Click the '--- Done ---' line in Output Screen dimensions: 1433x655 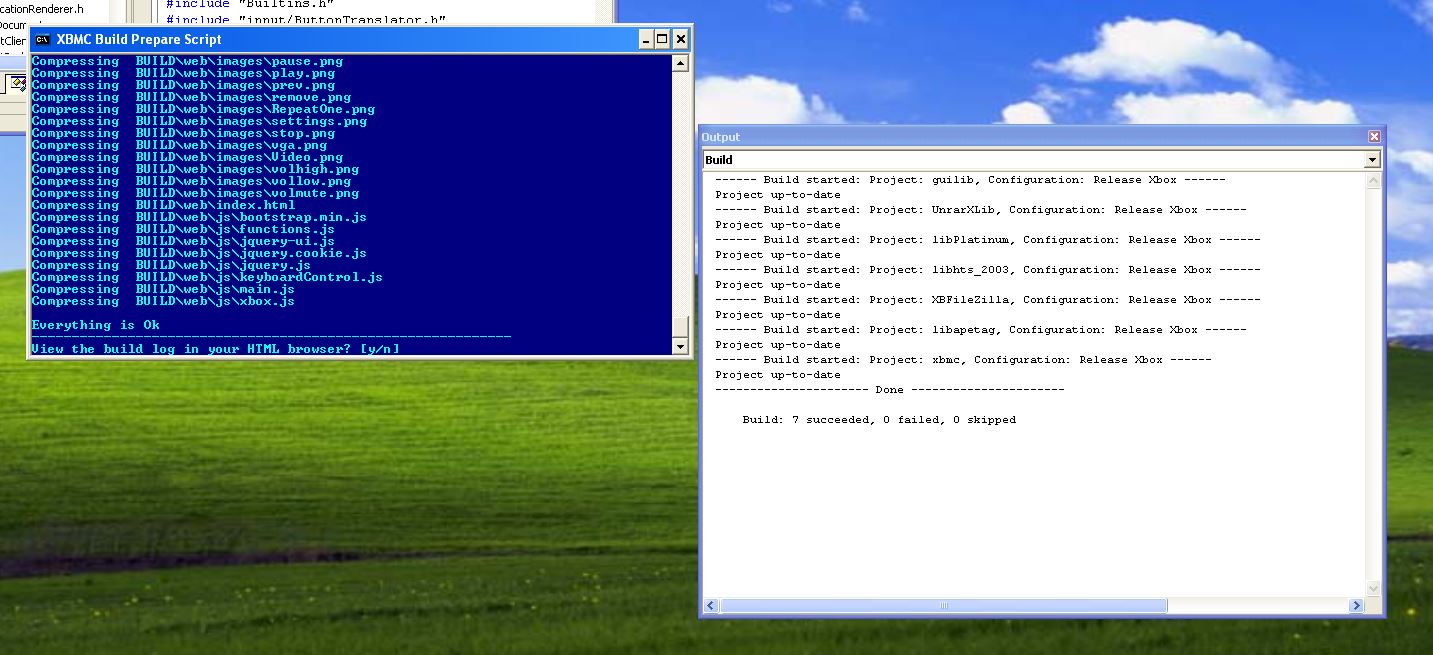point(890,390)
